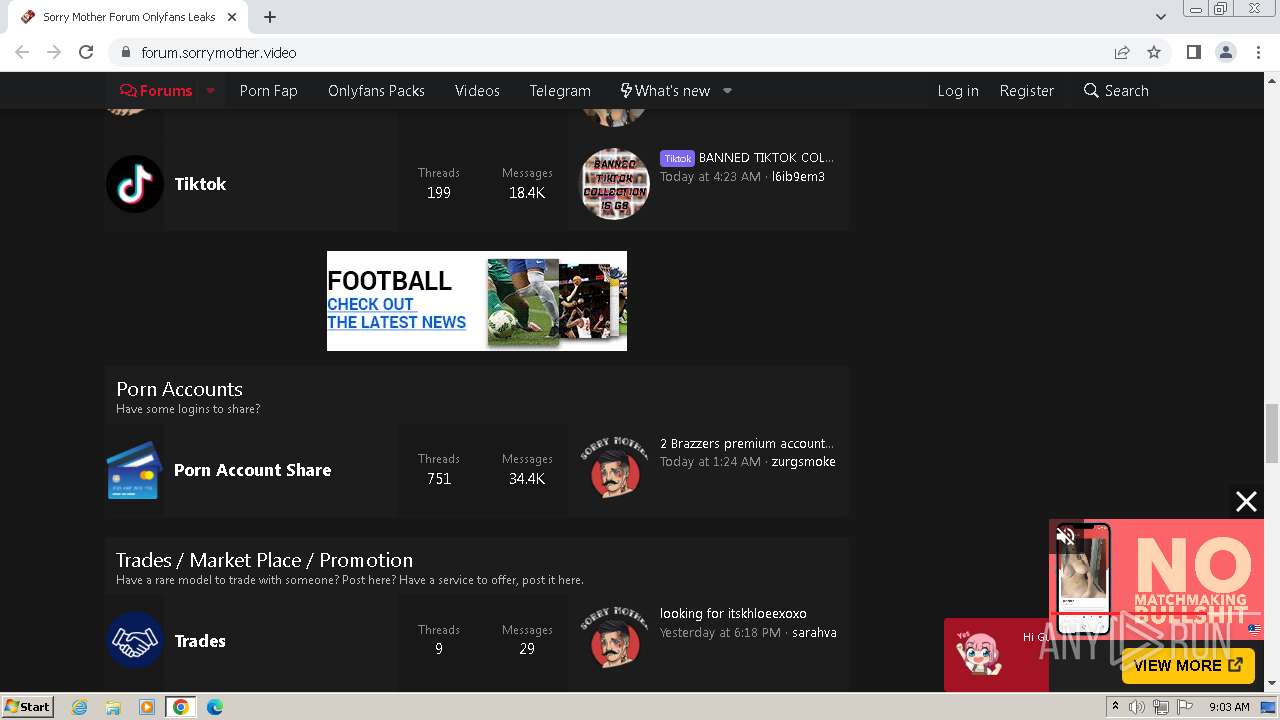Click the page vertical scrollbar thumb

1272,434
